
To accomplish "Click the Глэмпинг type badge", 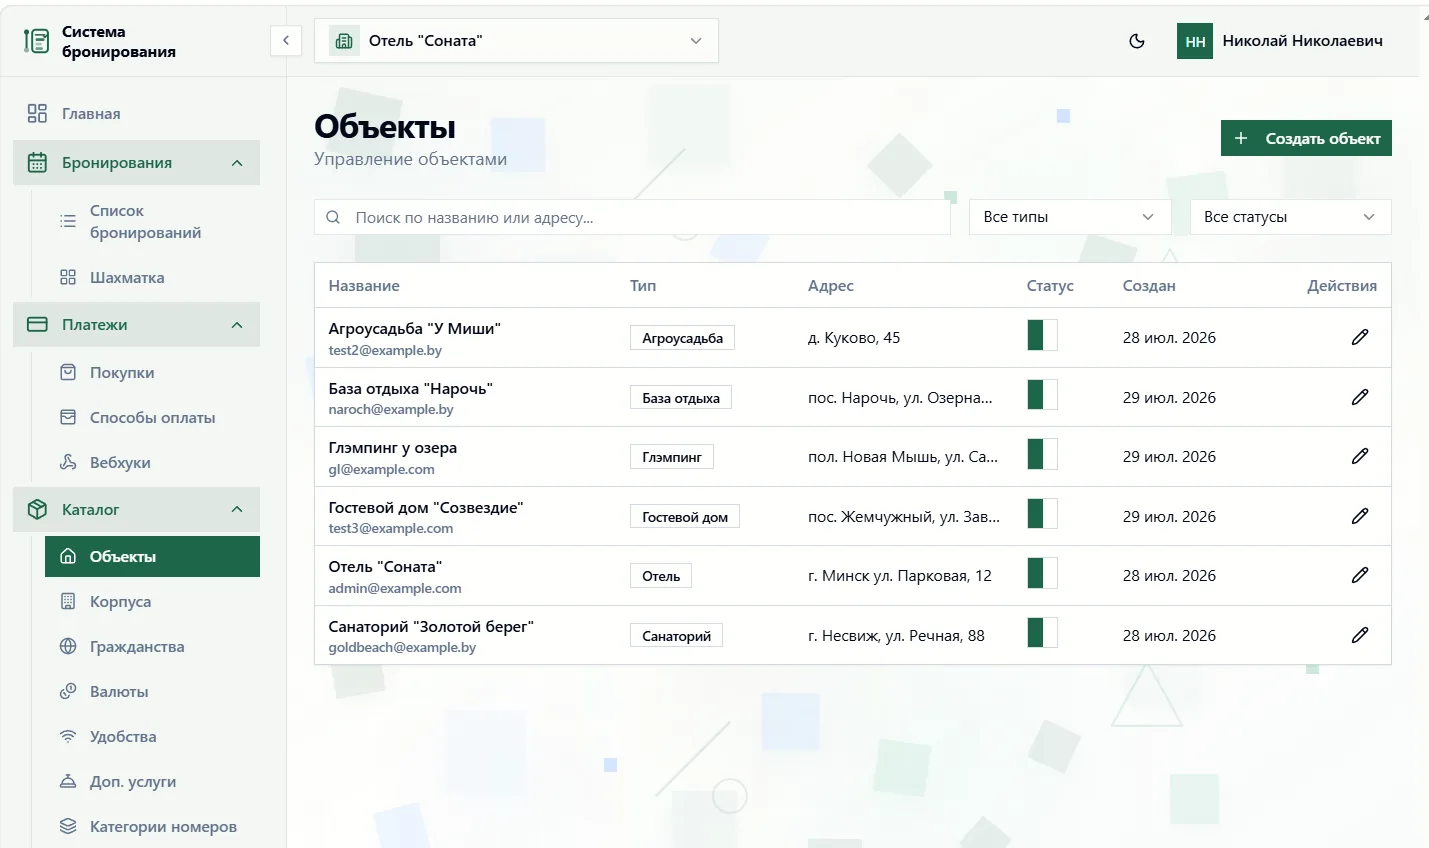I will (x=672, y=457).
